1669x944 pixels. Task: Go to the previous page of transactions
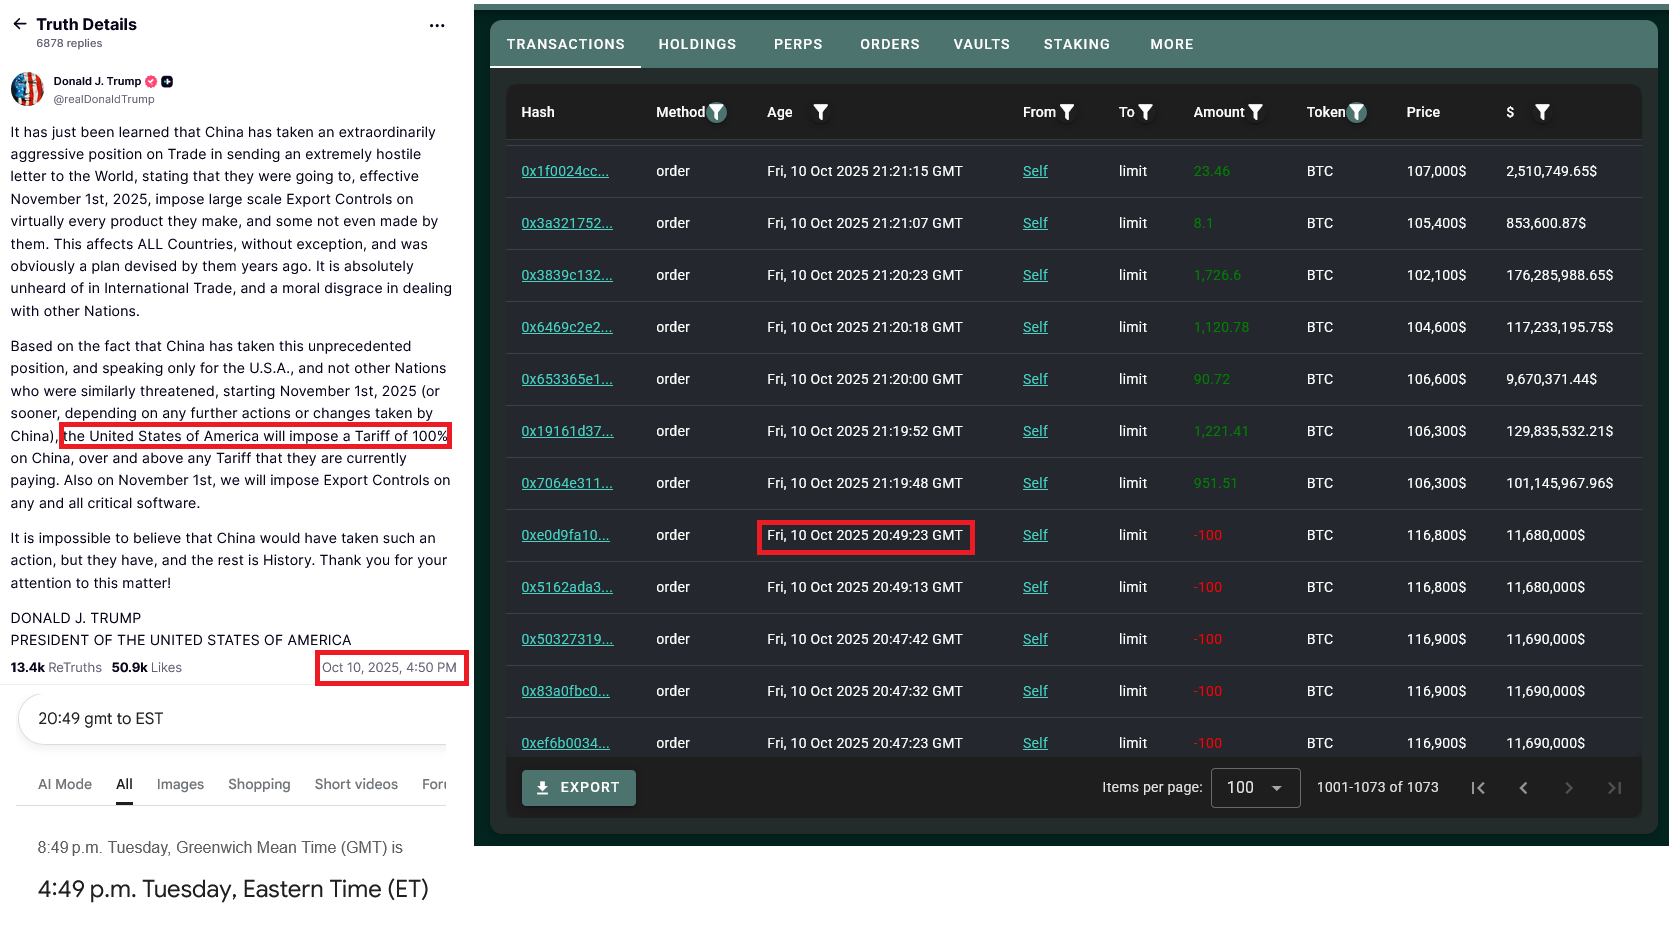point(1523,788)
